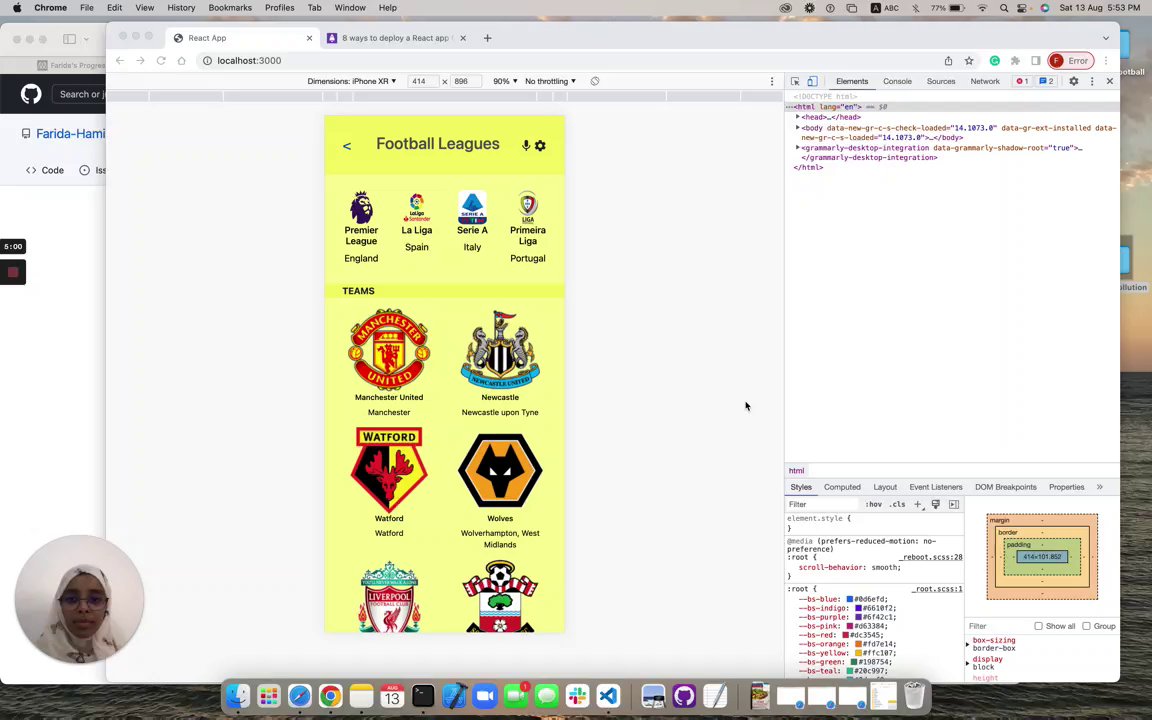The width and height of the screenshot is (1152, 720).
Task: Switch to the Sources tab in DevTools
Action: (940, 82)
